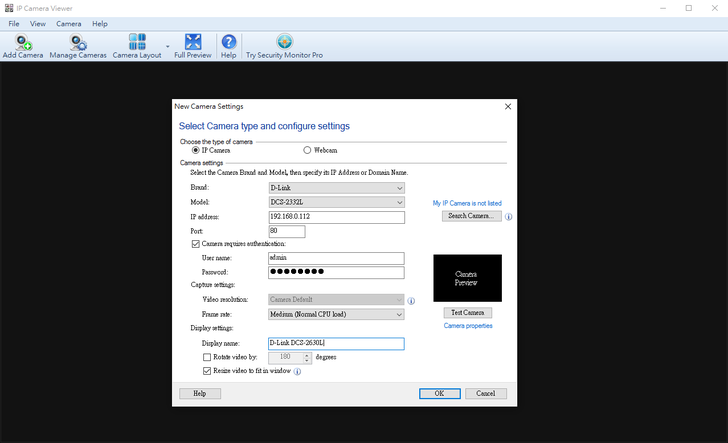Click My IP Camera is not listed link

[467, 203]
